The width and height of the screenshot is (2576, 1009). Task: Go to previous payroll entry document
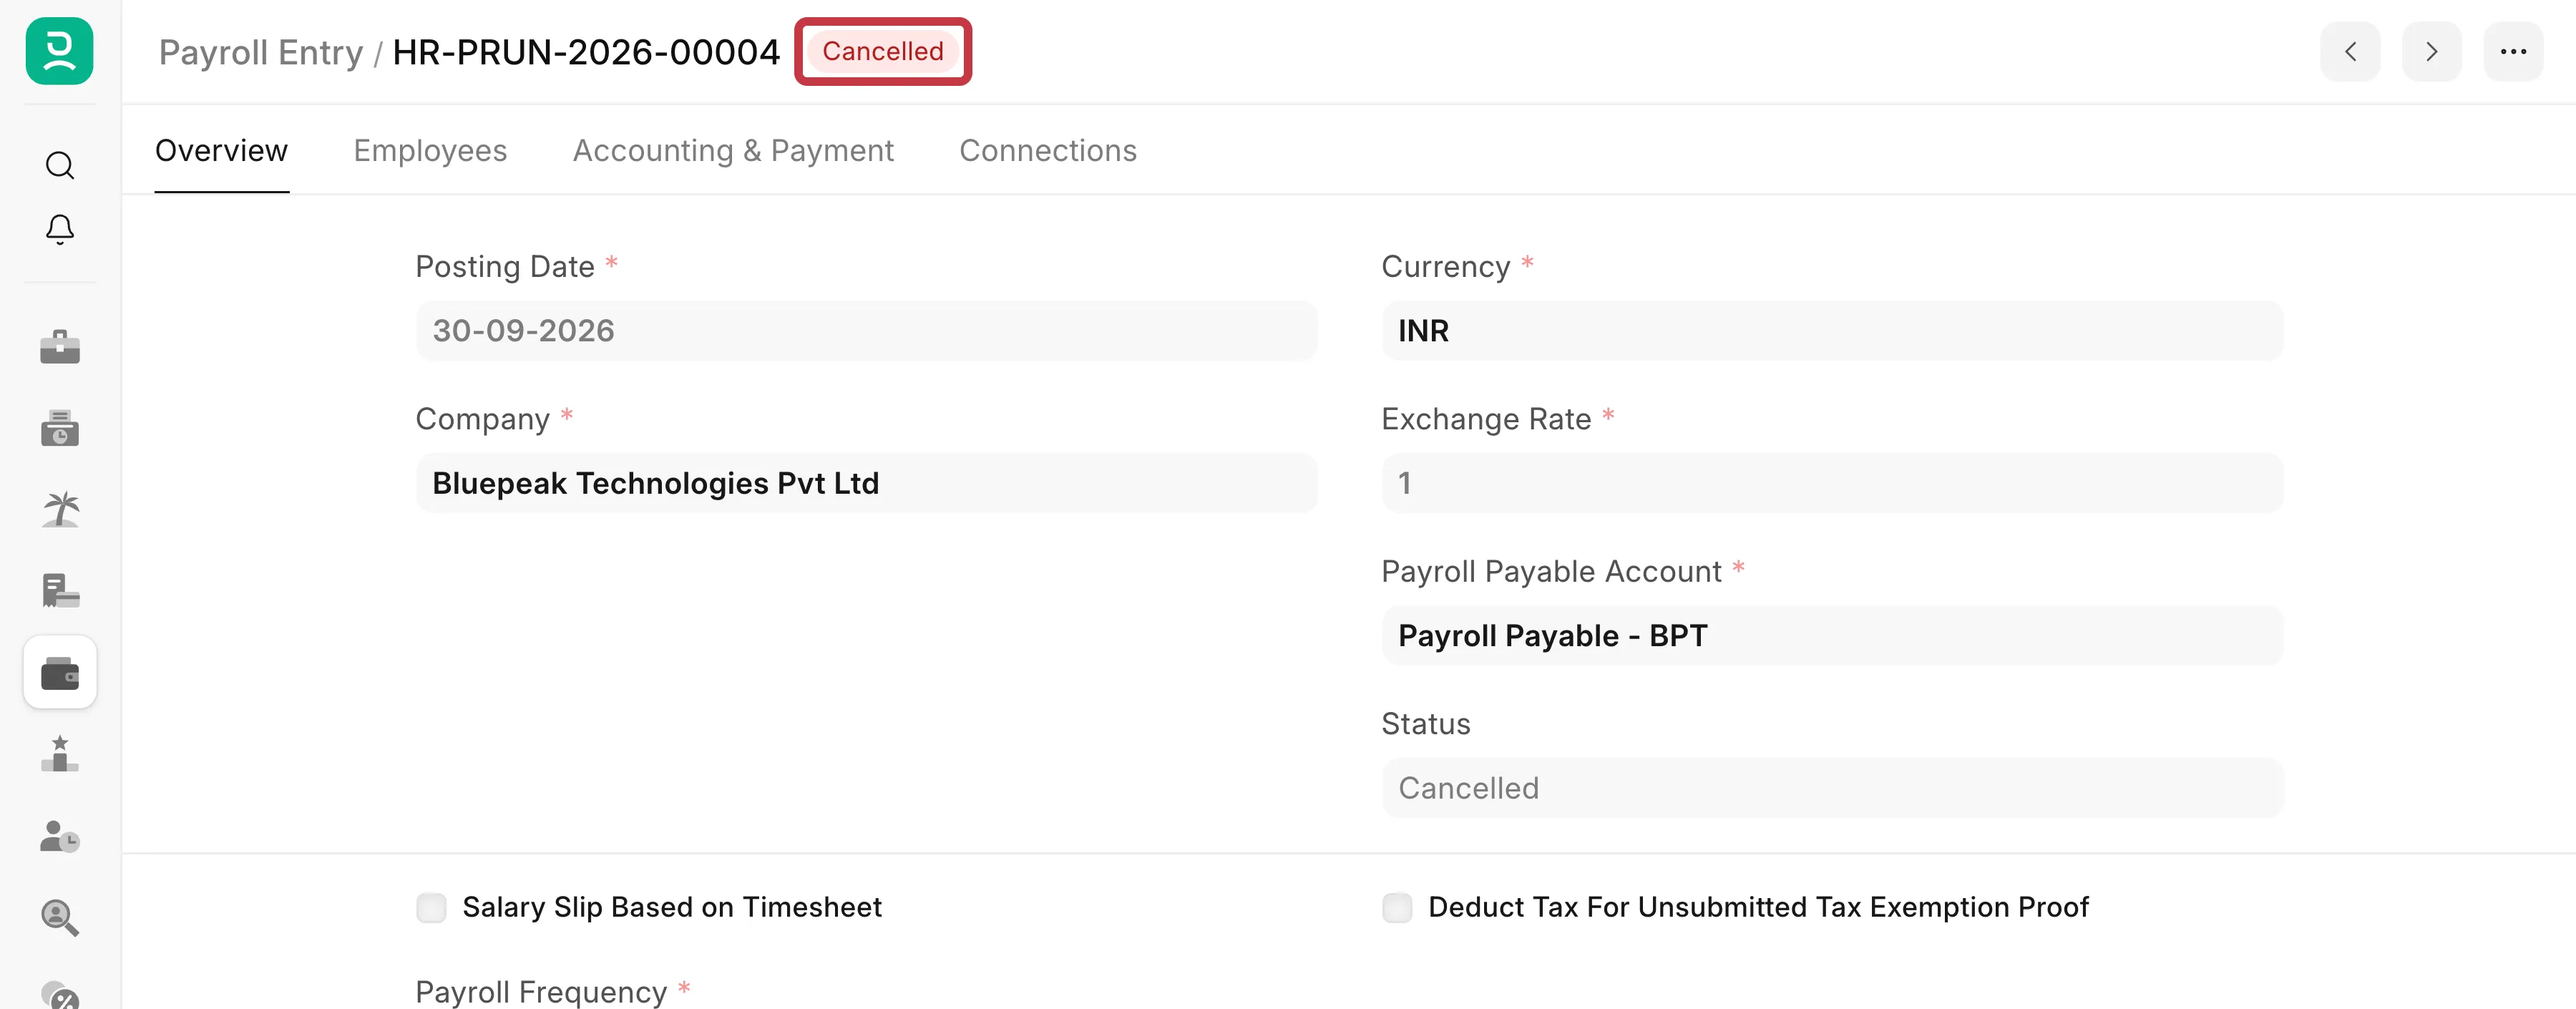tap(2350, 51)
